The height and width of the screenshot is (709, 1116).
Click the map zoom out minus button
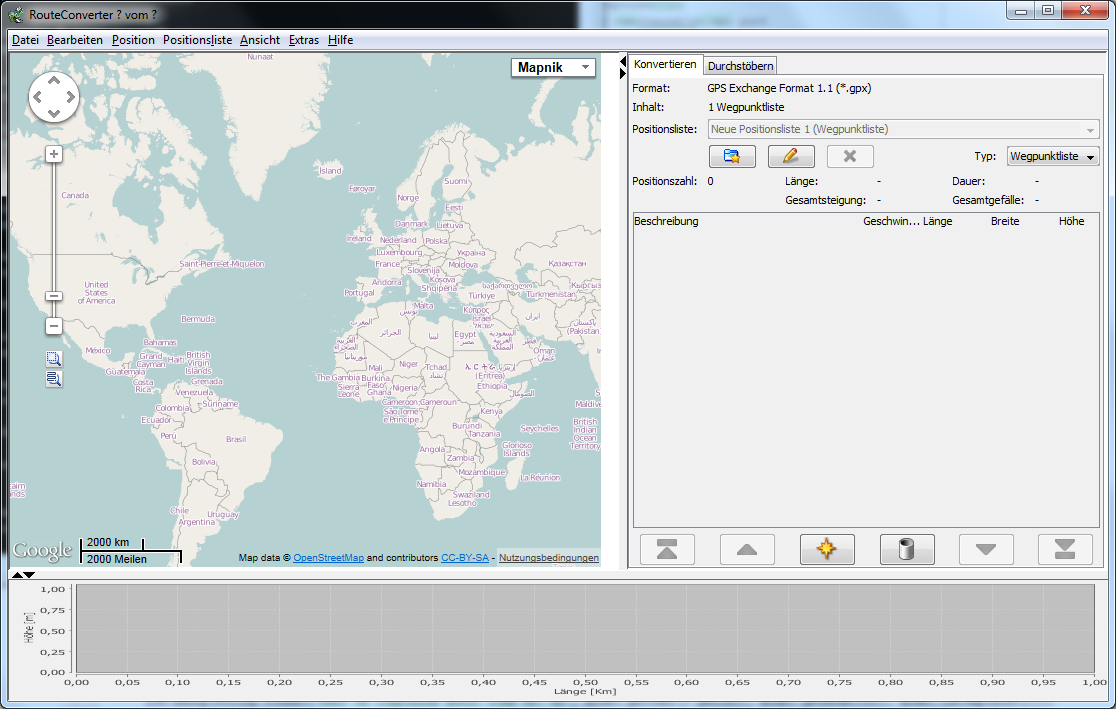click(x=54, y=326)
